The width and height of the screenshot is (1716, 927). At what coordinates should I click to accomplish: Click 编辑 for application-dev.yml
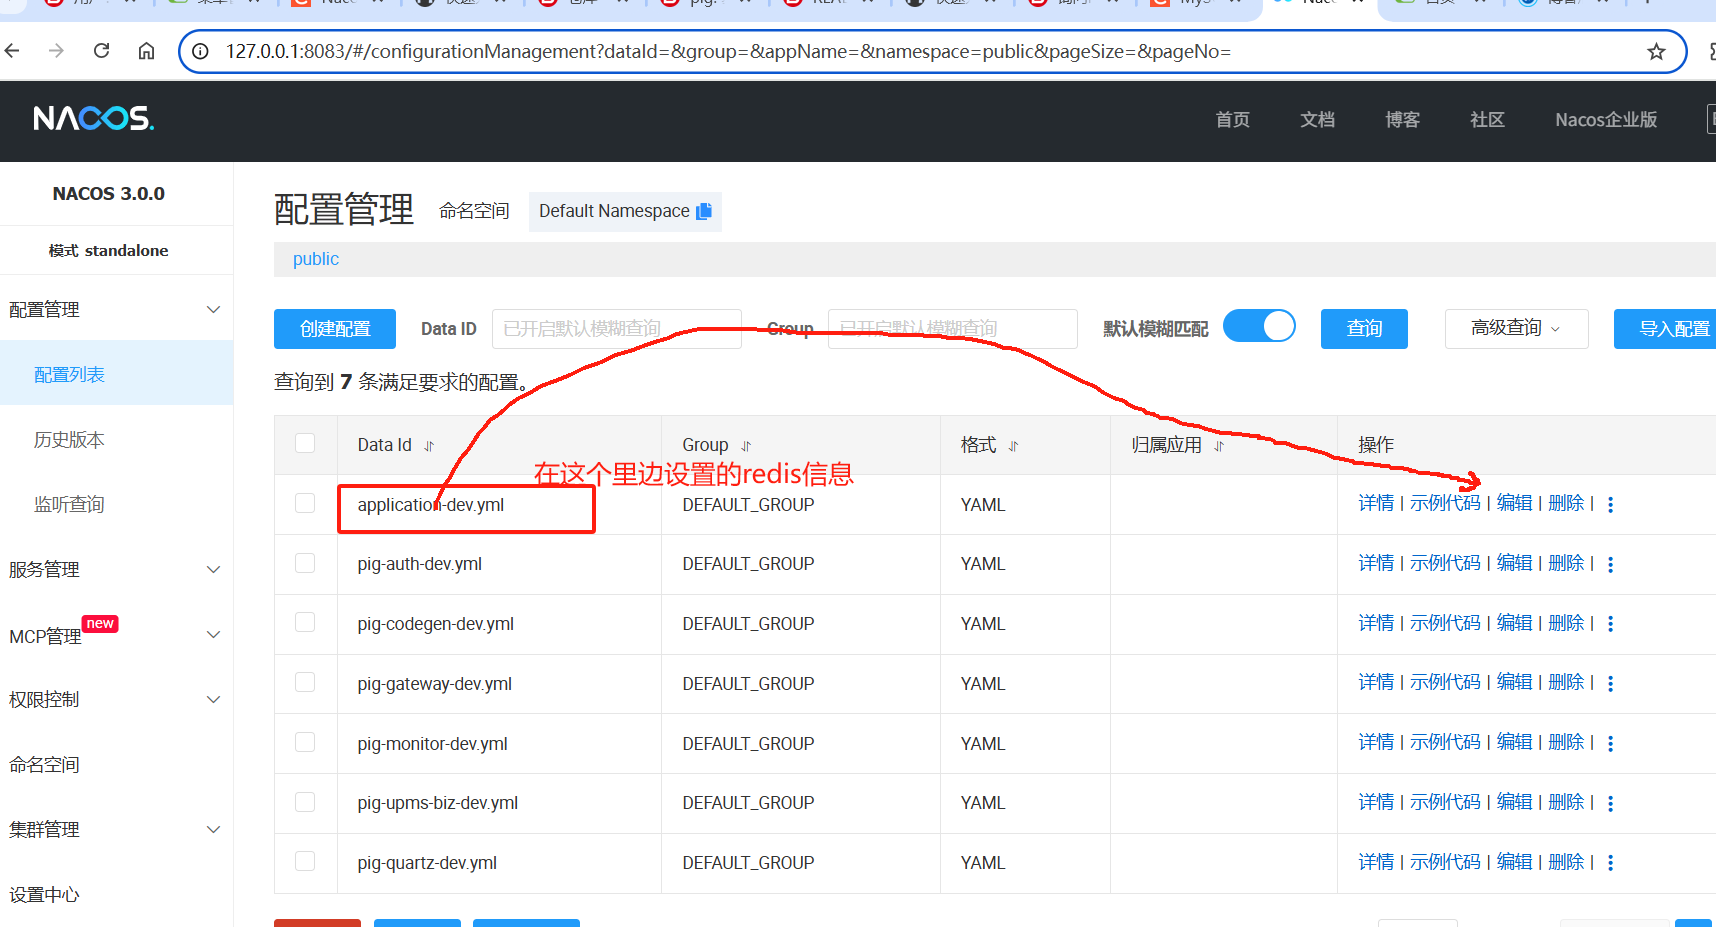(1514, 503)
